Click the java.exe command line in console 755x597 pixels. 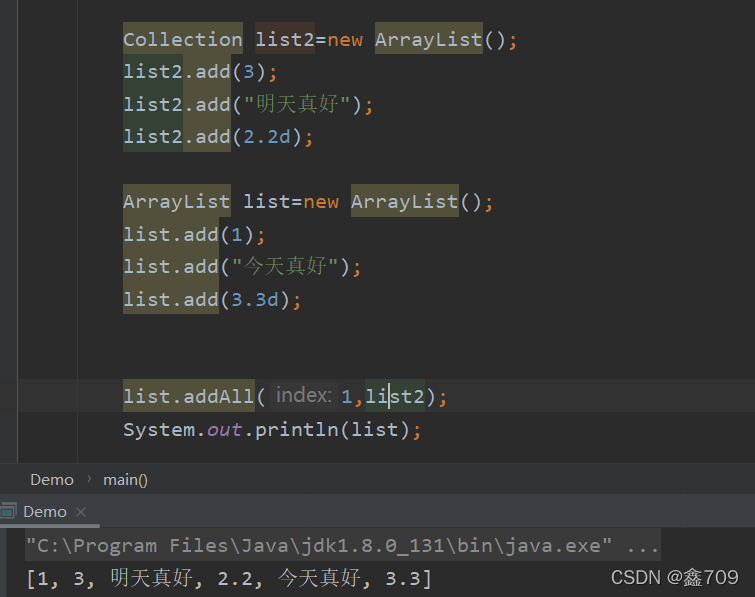click(x=342, y=545)
